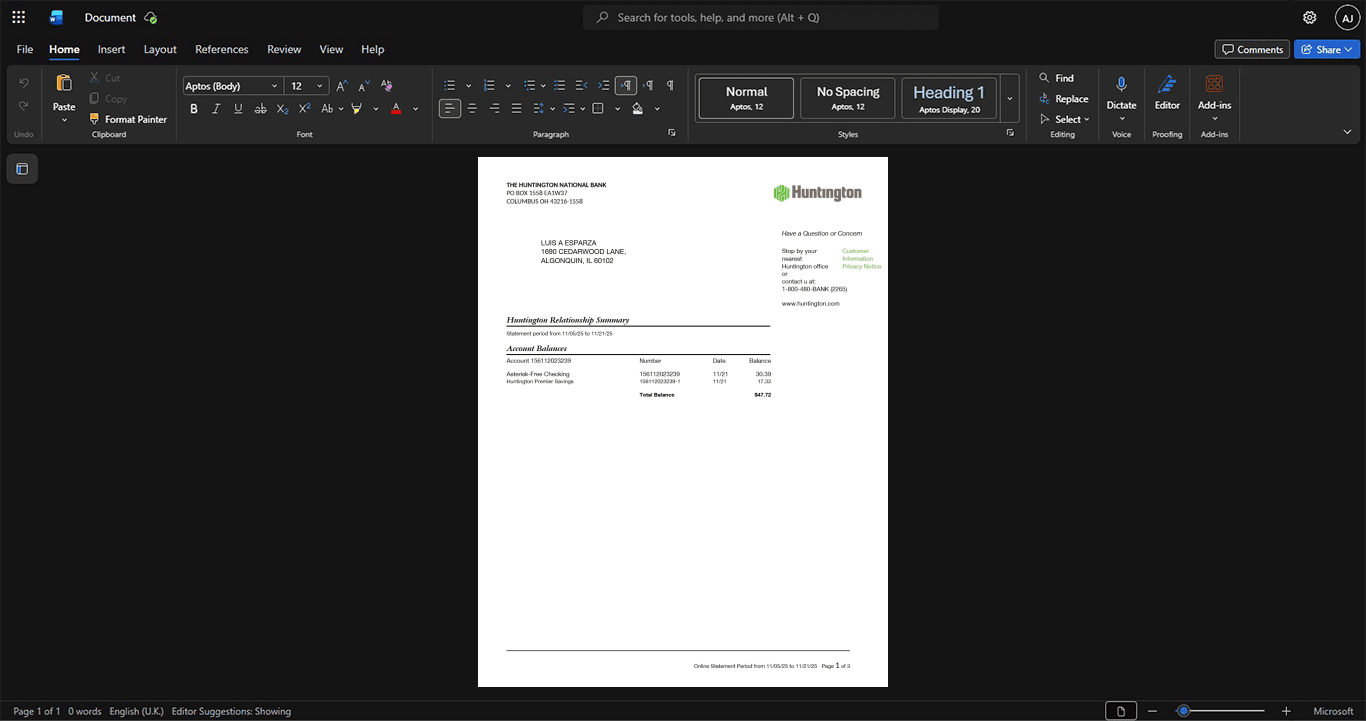Open Paragraph dialog launcher
The width and height of the screenshot is (1366, 721).
(x=671, y=133)
